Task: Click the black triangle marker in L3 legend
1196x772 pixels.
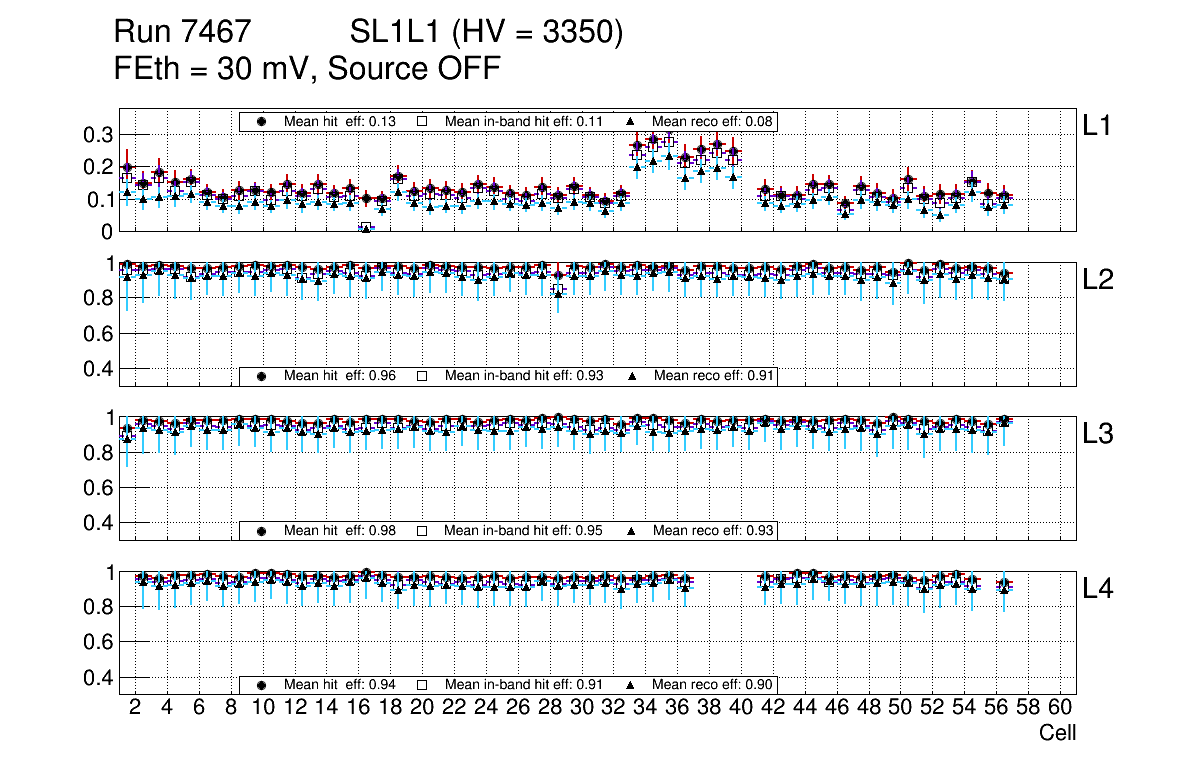Action: [632, 530]
